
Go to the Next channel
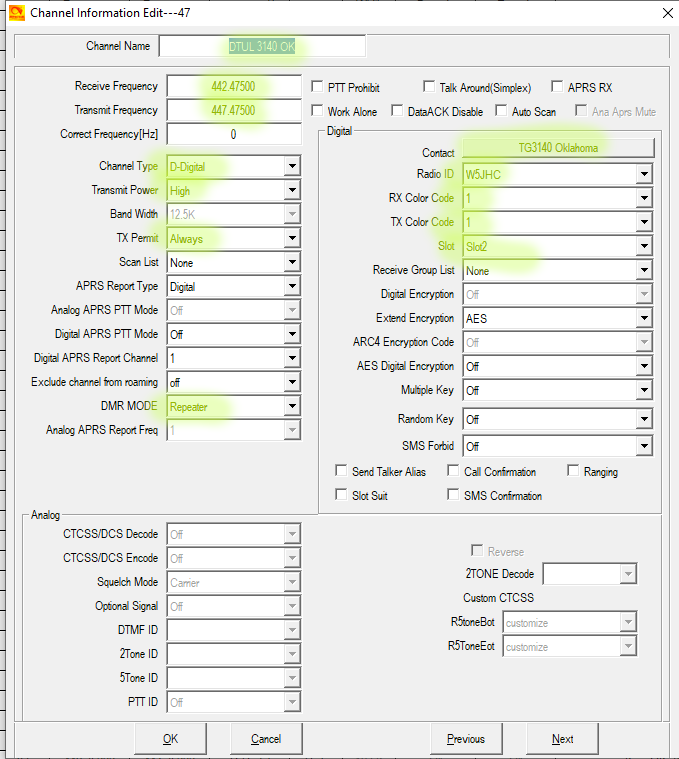point(563,739)
